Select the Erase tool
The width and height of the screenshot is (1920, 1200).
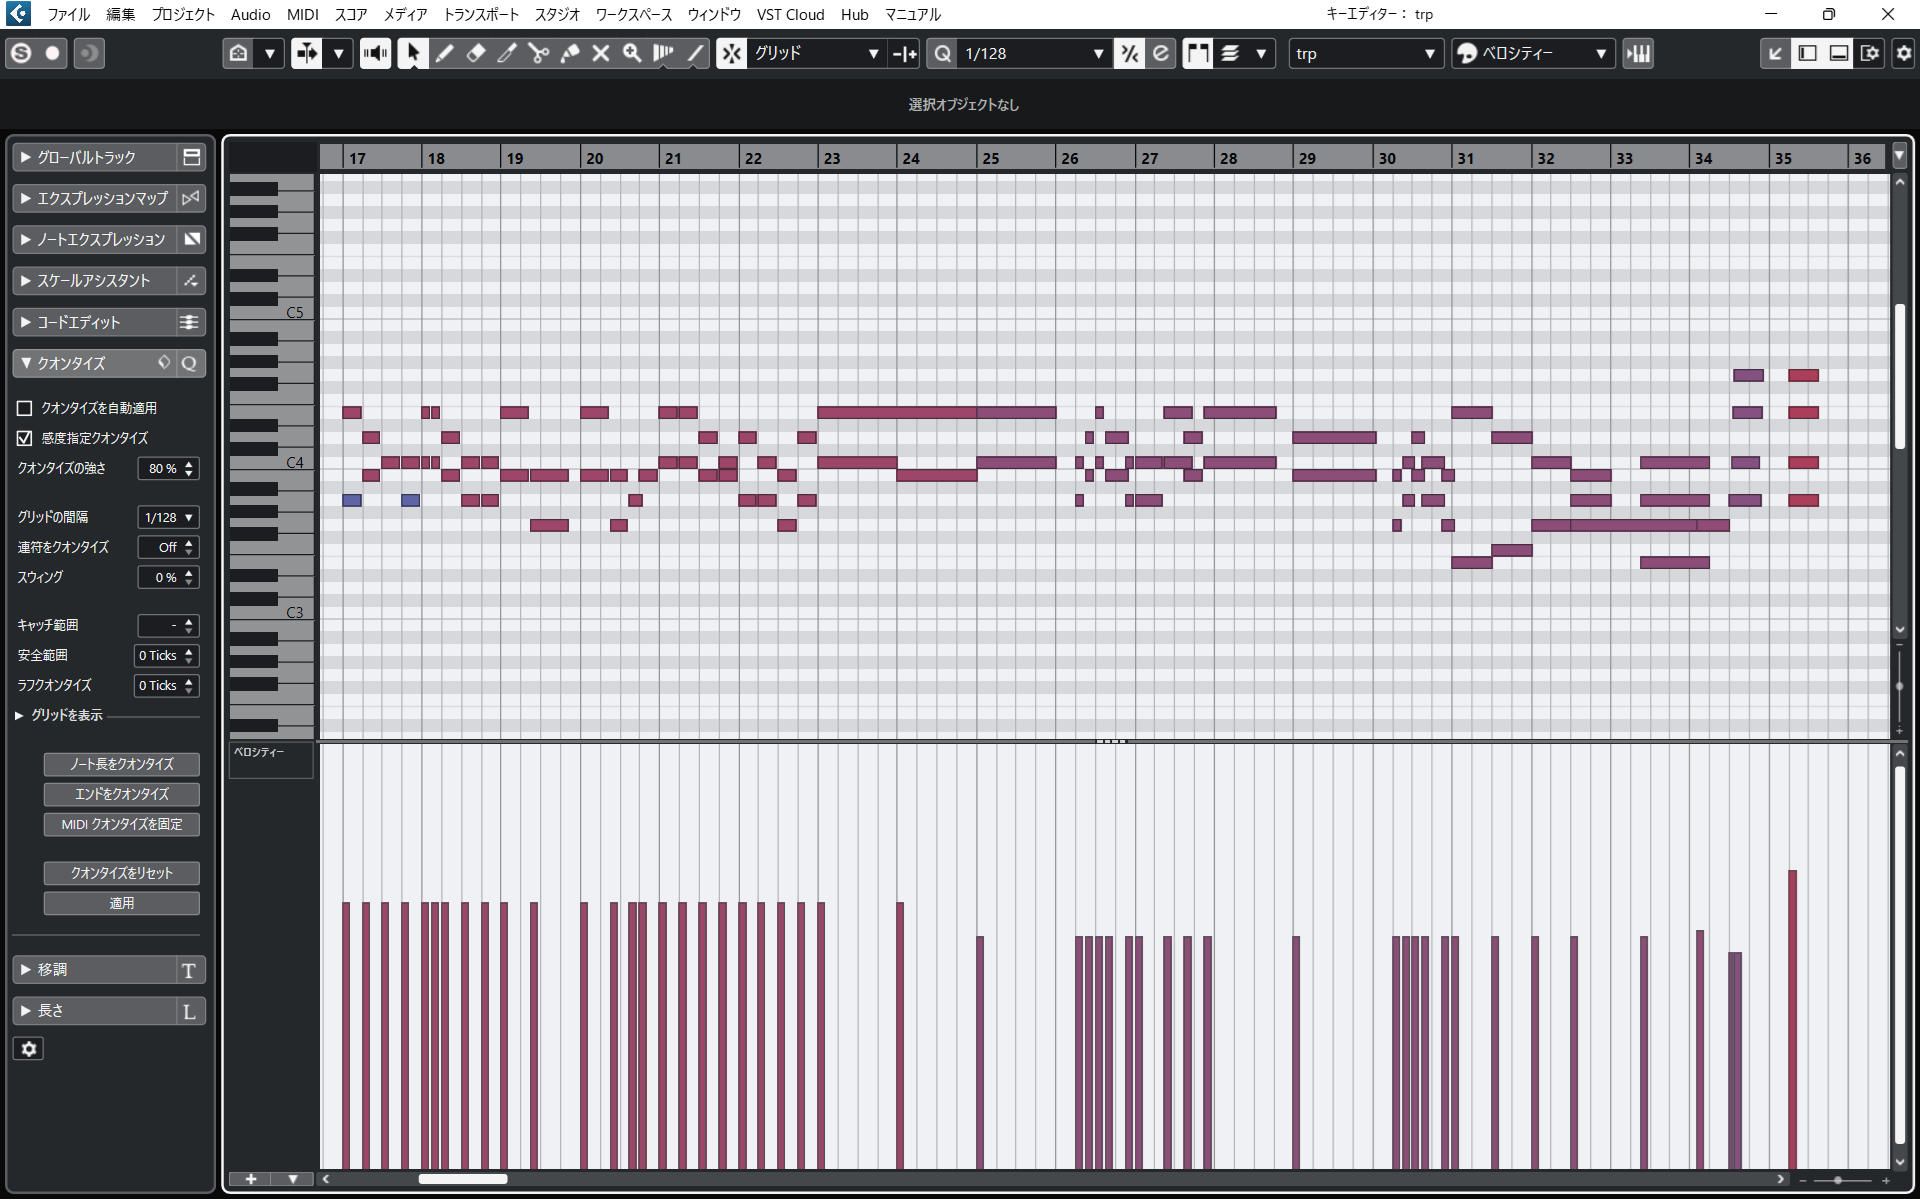click(x=476, y=54)
